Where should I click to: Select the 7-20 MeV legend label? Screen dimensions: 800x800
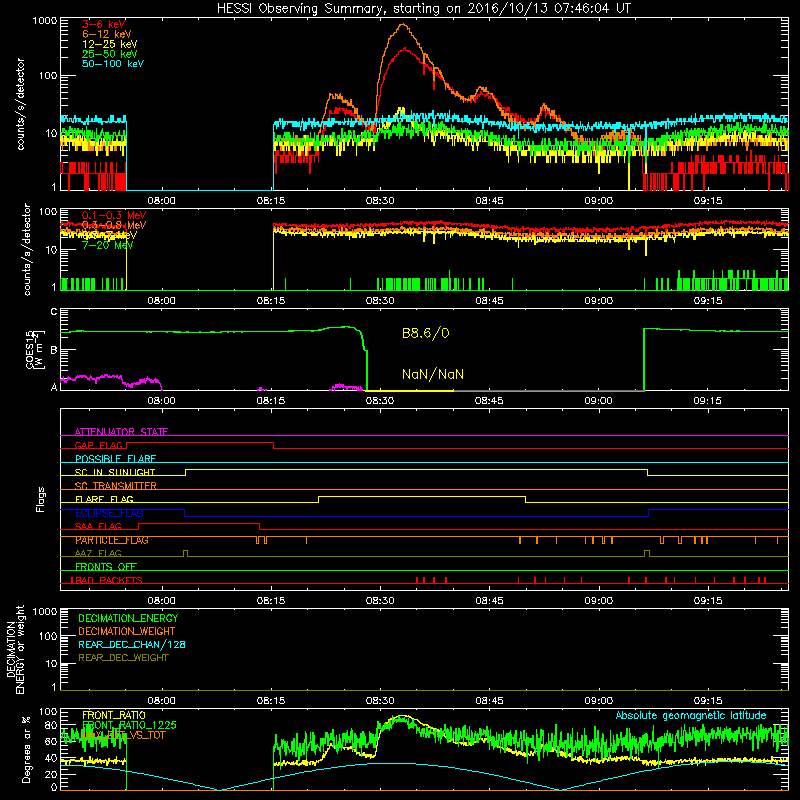(x=108, y=245)
